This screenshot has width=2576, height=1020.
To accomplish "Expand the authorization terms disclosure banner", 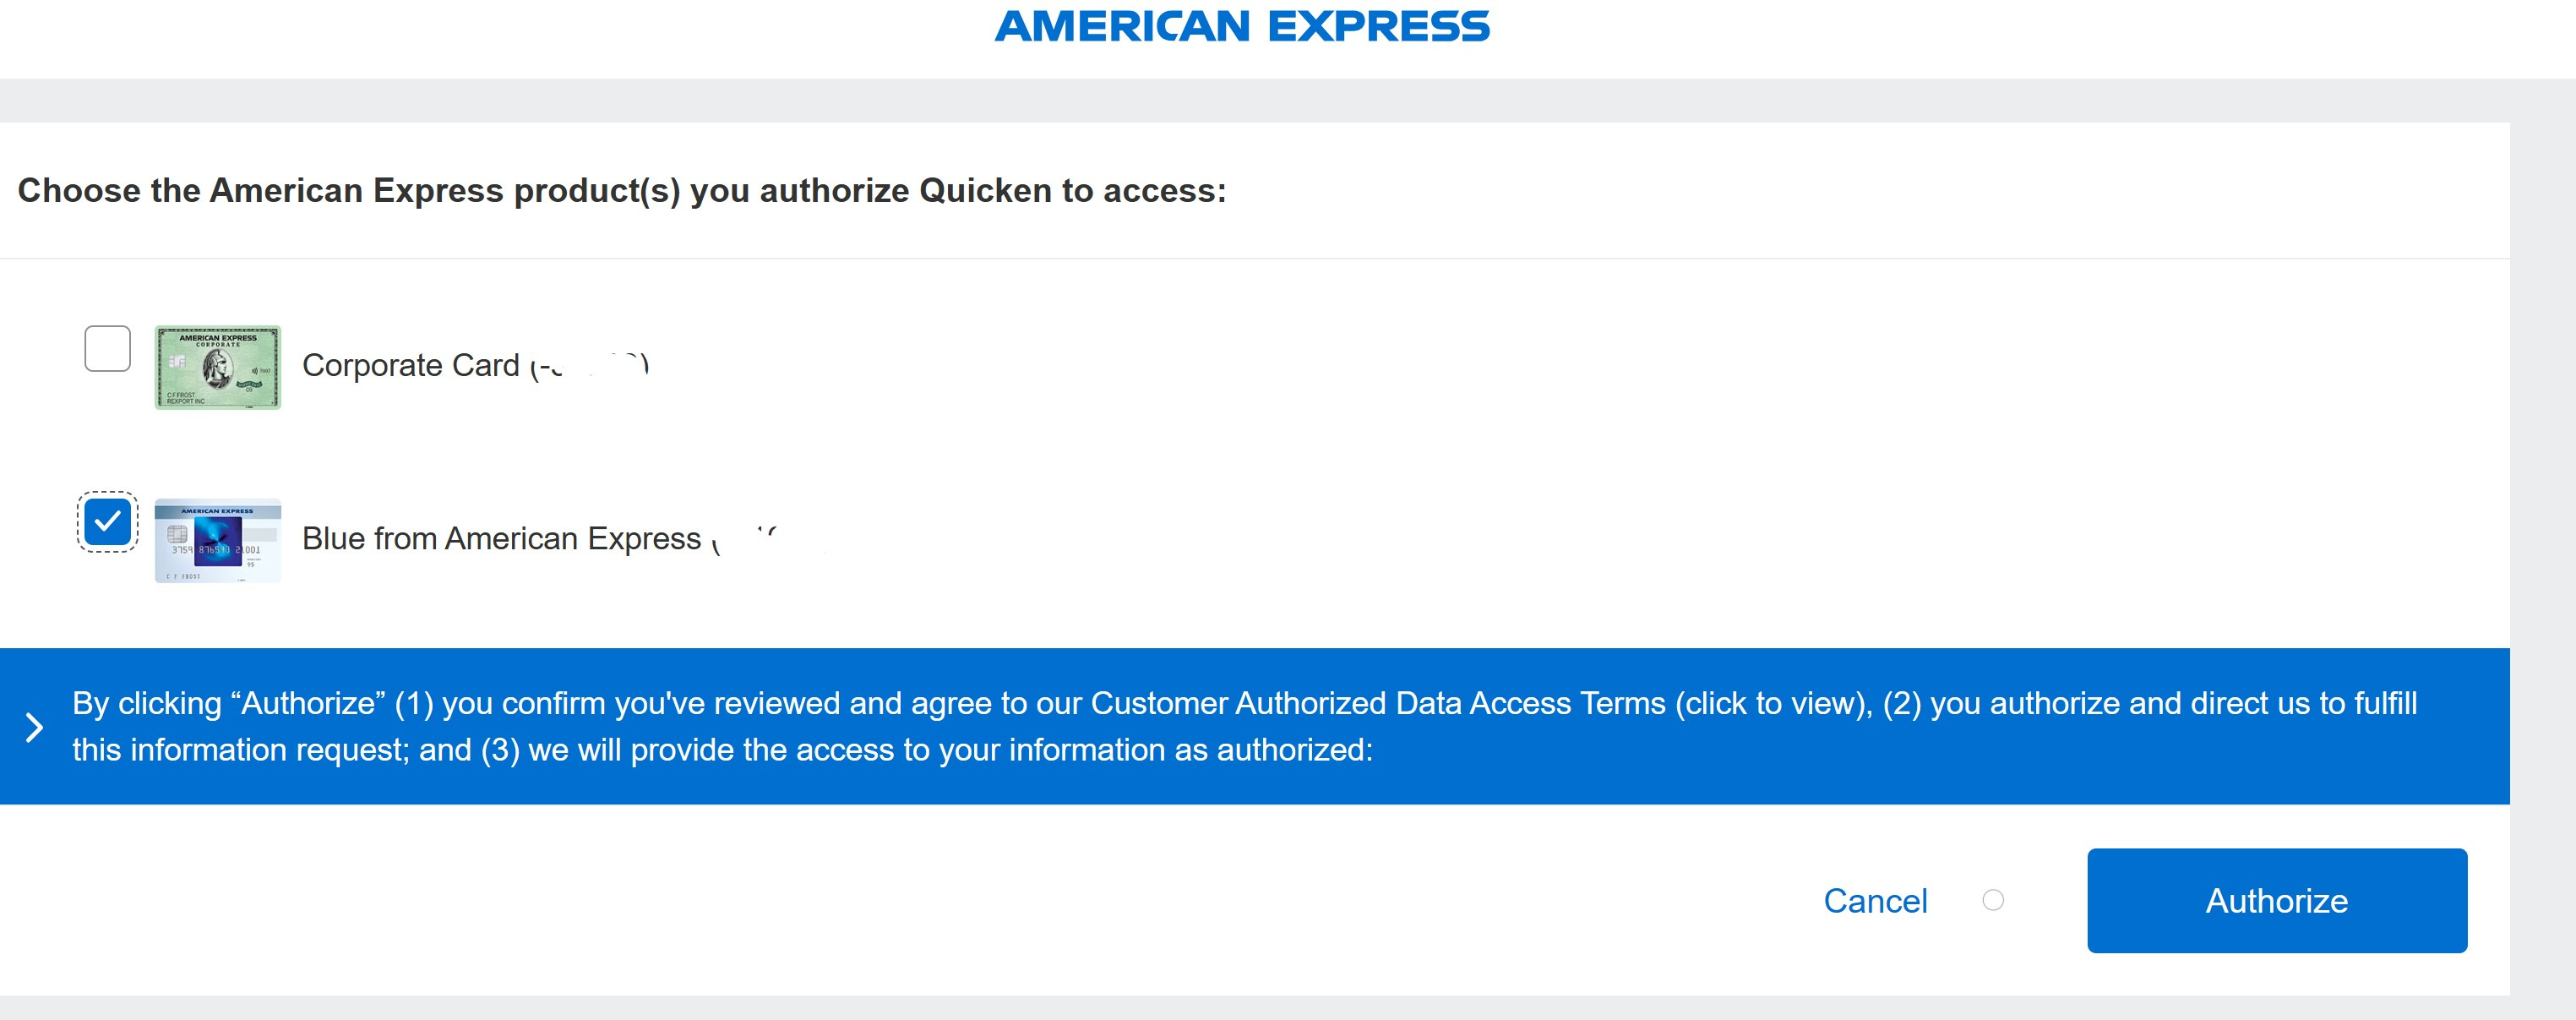I will [x=36, y=727].
